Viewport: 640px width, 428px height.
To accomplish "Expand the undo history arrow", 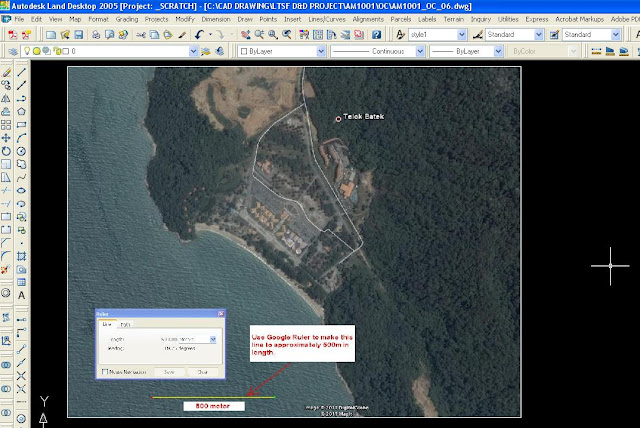I will click(210, 35).
